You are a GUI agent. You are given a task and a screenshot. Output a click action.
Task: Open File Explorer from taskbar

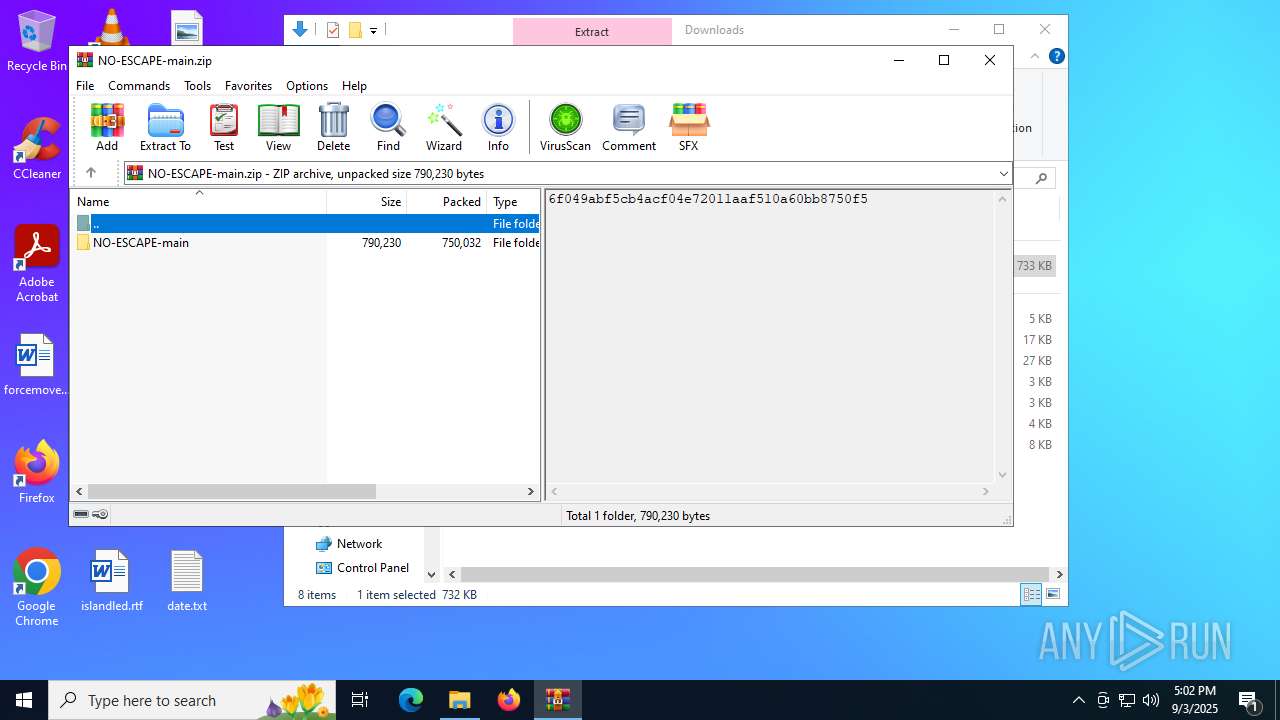coord(460,700)
